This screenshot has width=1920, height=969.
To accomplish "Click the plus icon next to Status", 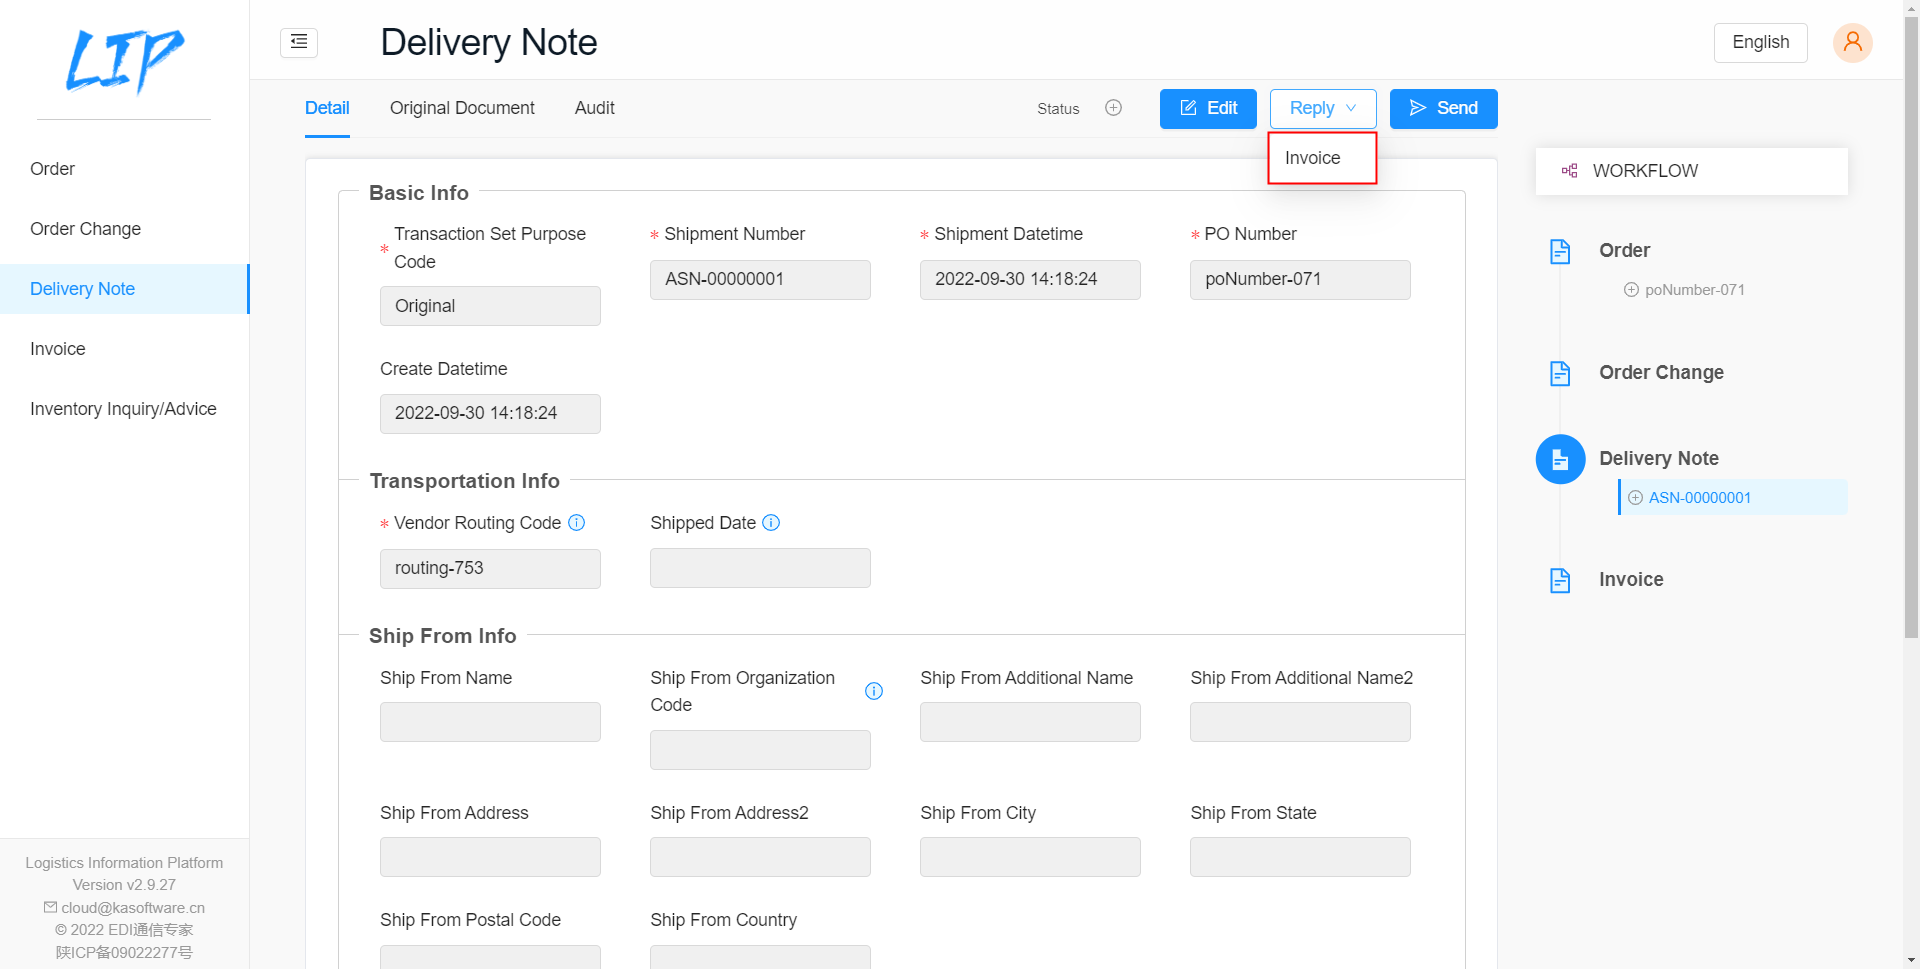I will coord(1113,108).
